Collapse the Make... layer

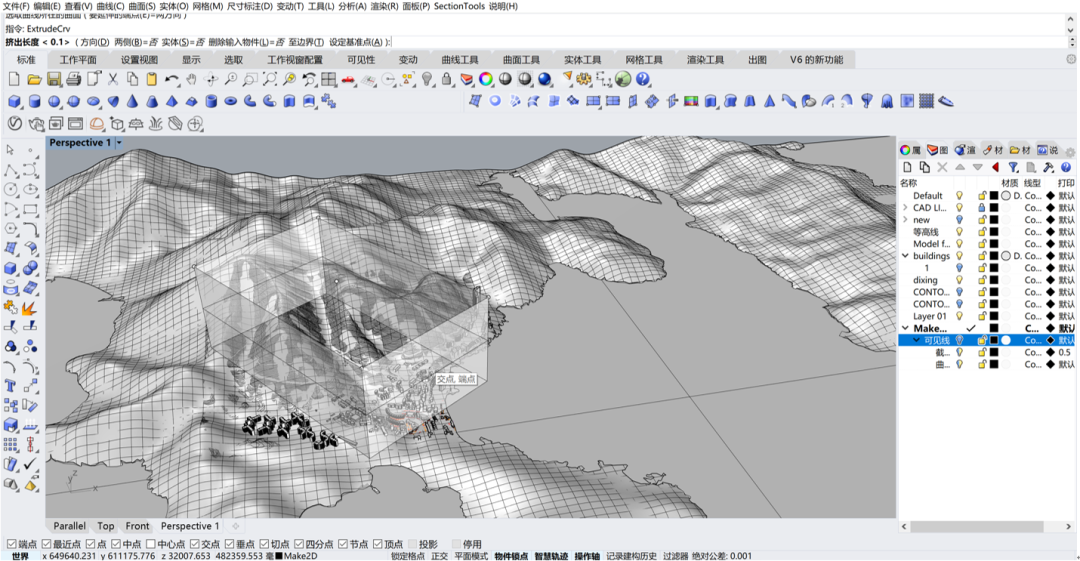(905, 328)
